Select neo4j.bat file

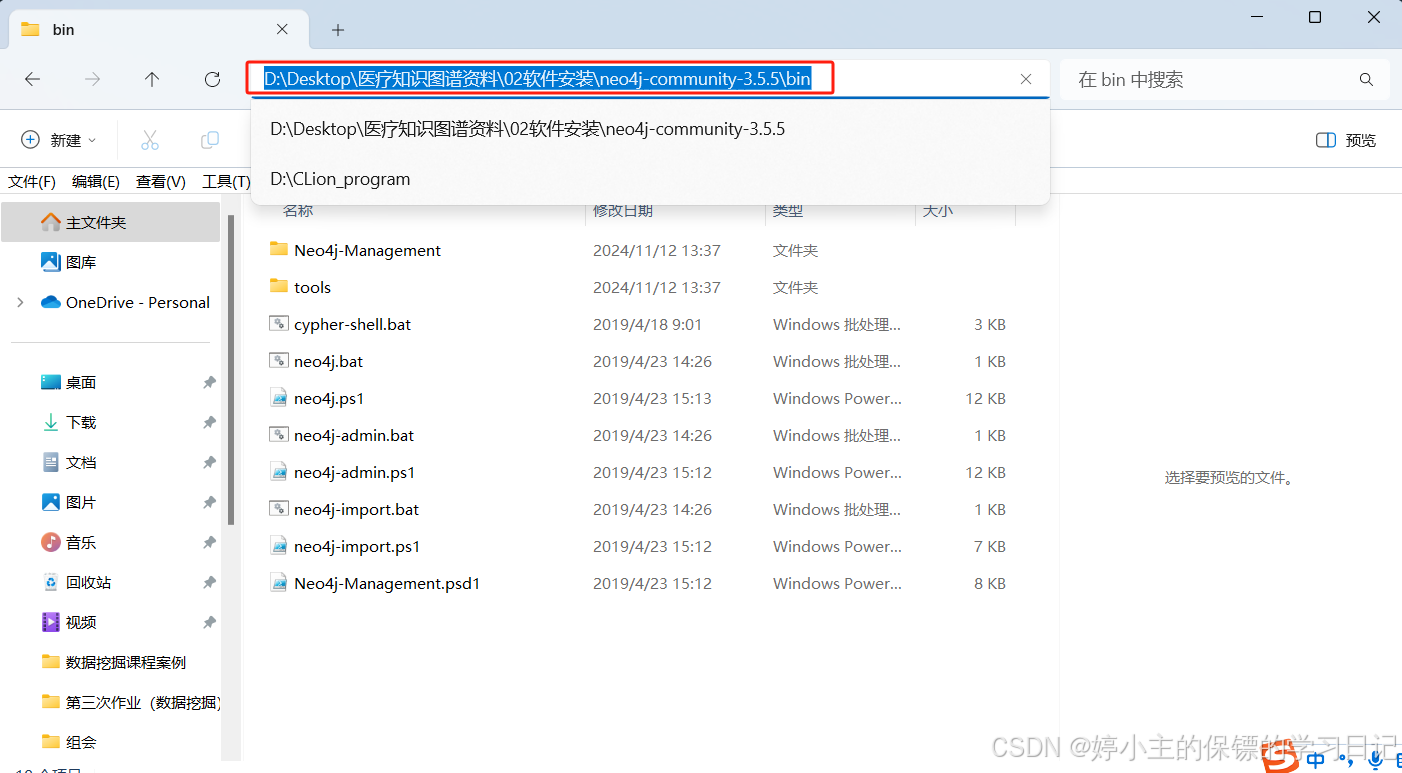pyautogui.click(x=328, y=361)
